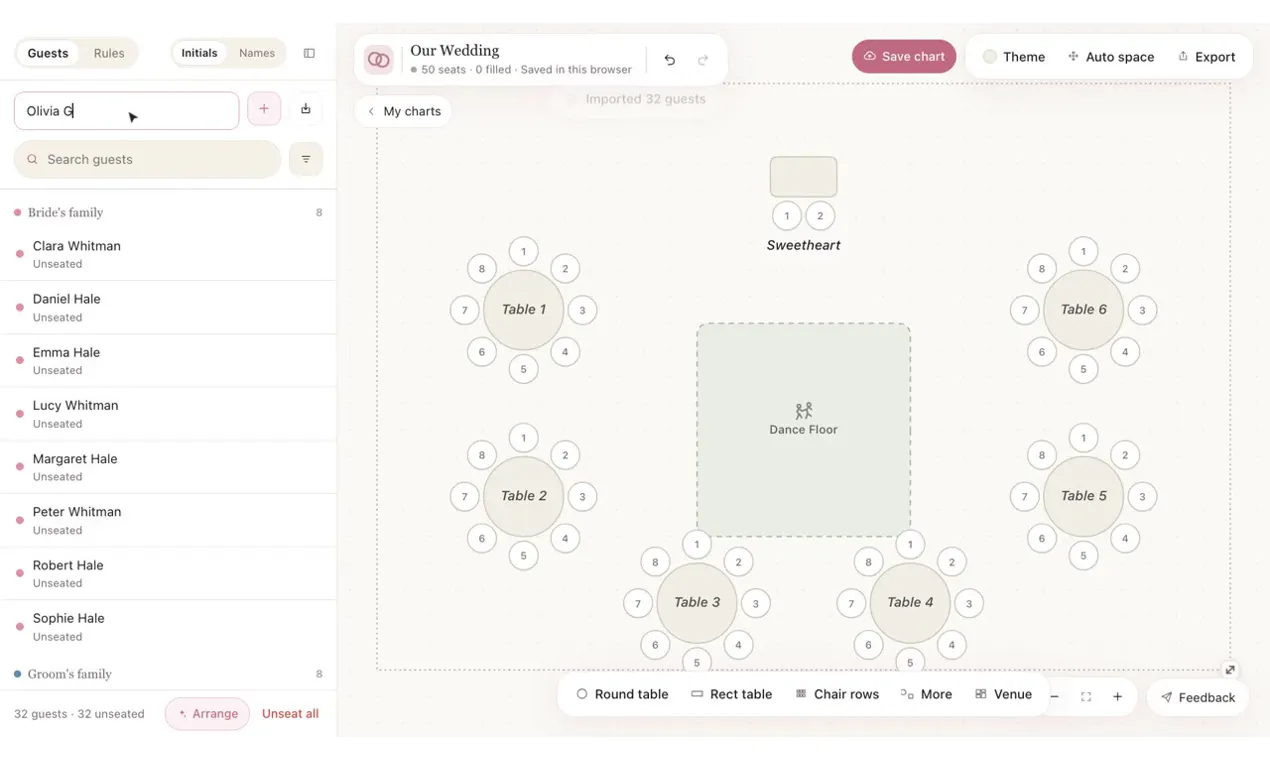Select guest Sophie Hale

point(168,627)
